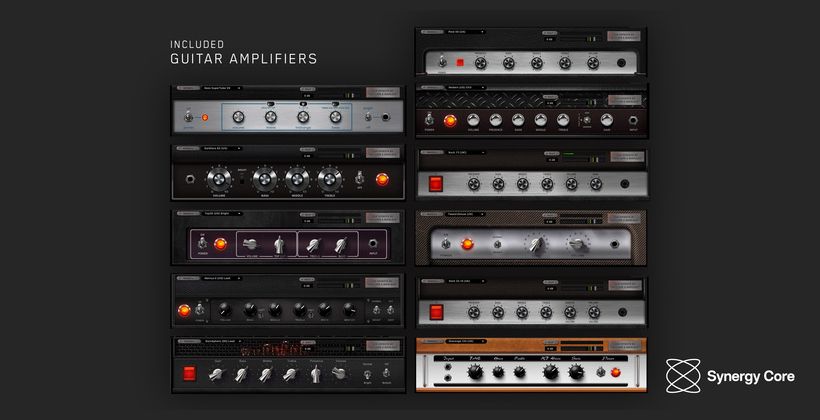Open preset dropdown above purple-panel amp
The width and height of the screenshot is (820, 420).
click(x=222, y=214)
